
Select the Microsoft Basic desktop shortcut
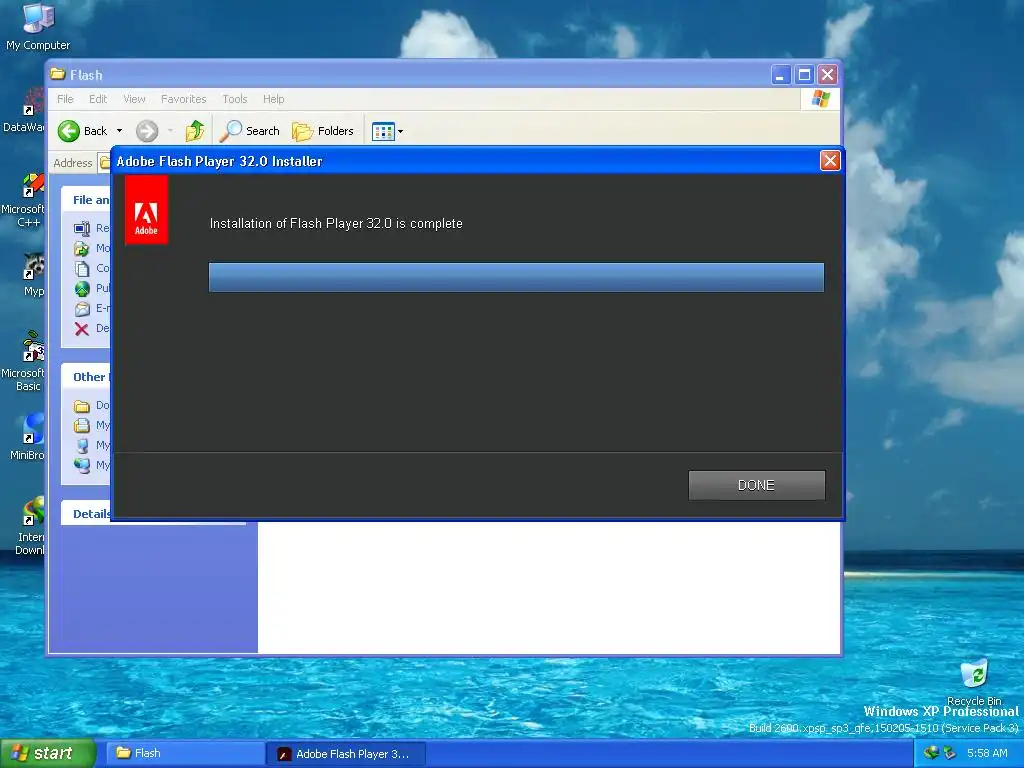(24, 362)
